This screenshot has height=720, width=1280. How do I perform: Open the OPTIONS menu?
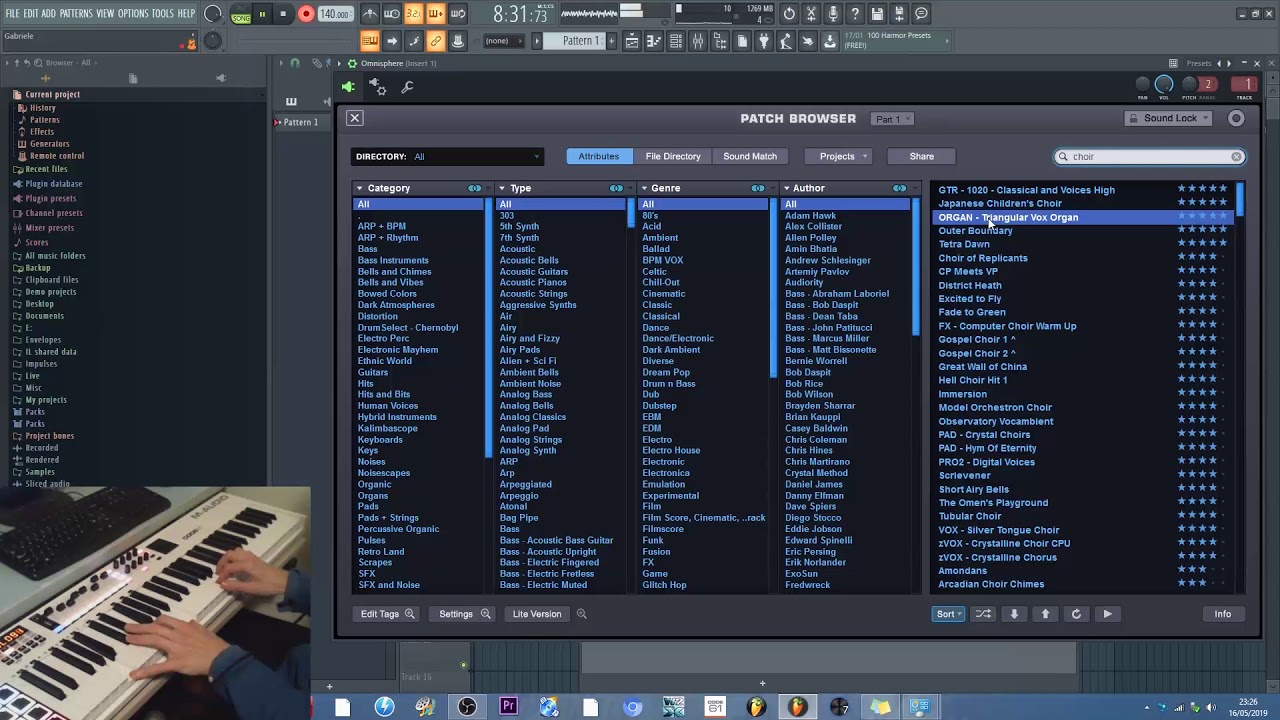coord(133,14)
